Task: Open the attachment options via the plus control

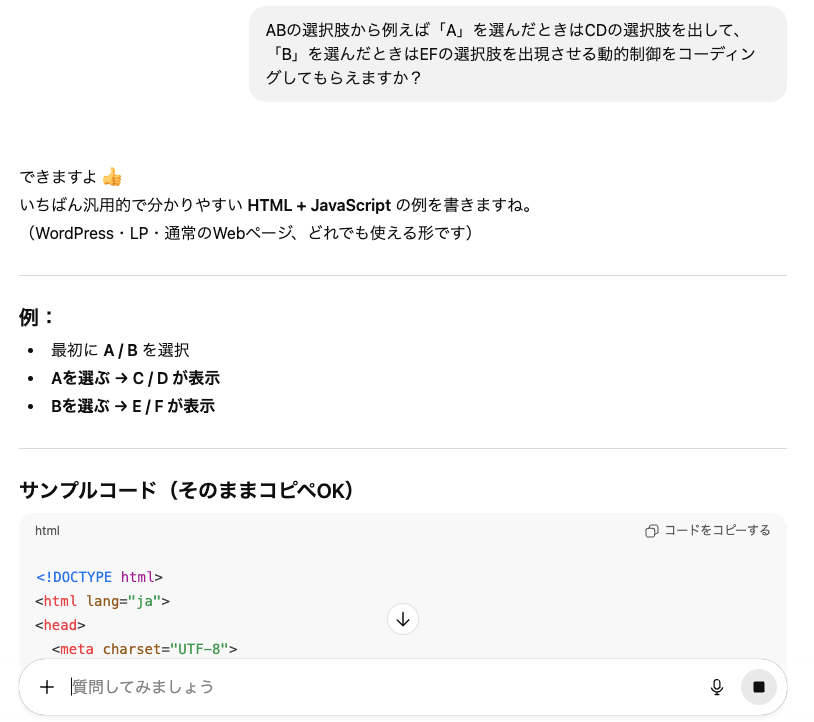Action: (x=47, y=687)
